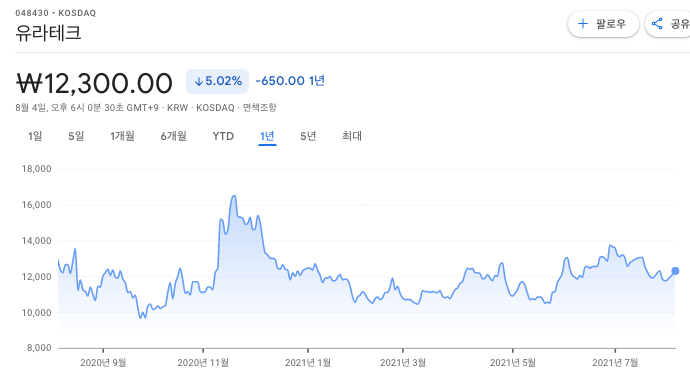Click the 8,000 y-axis label
690x373 pixels.
point(39,348)
